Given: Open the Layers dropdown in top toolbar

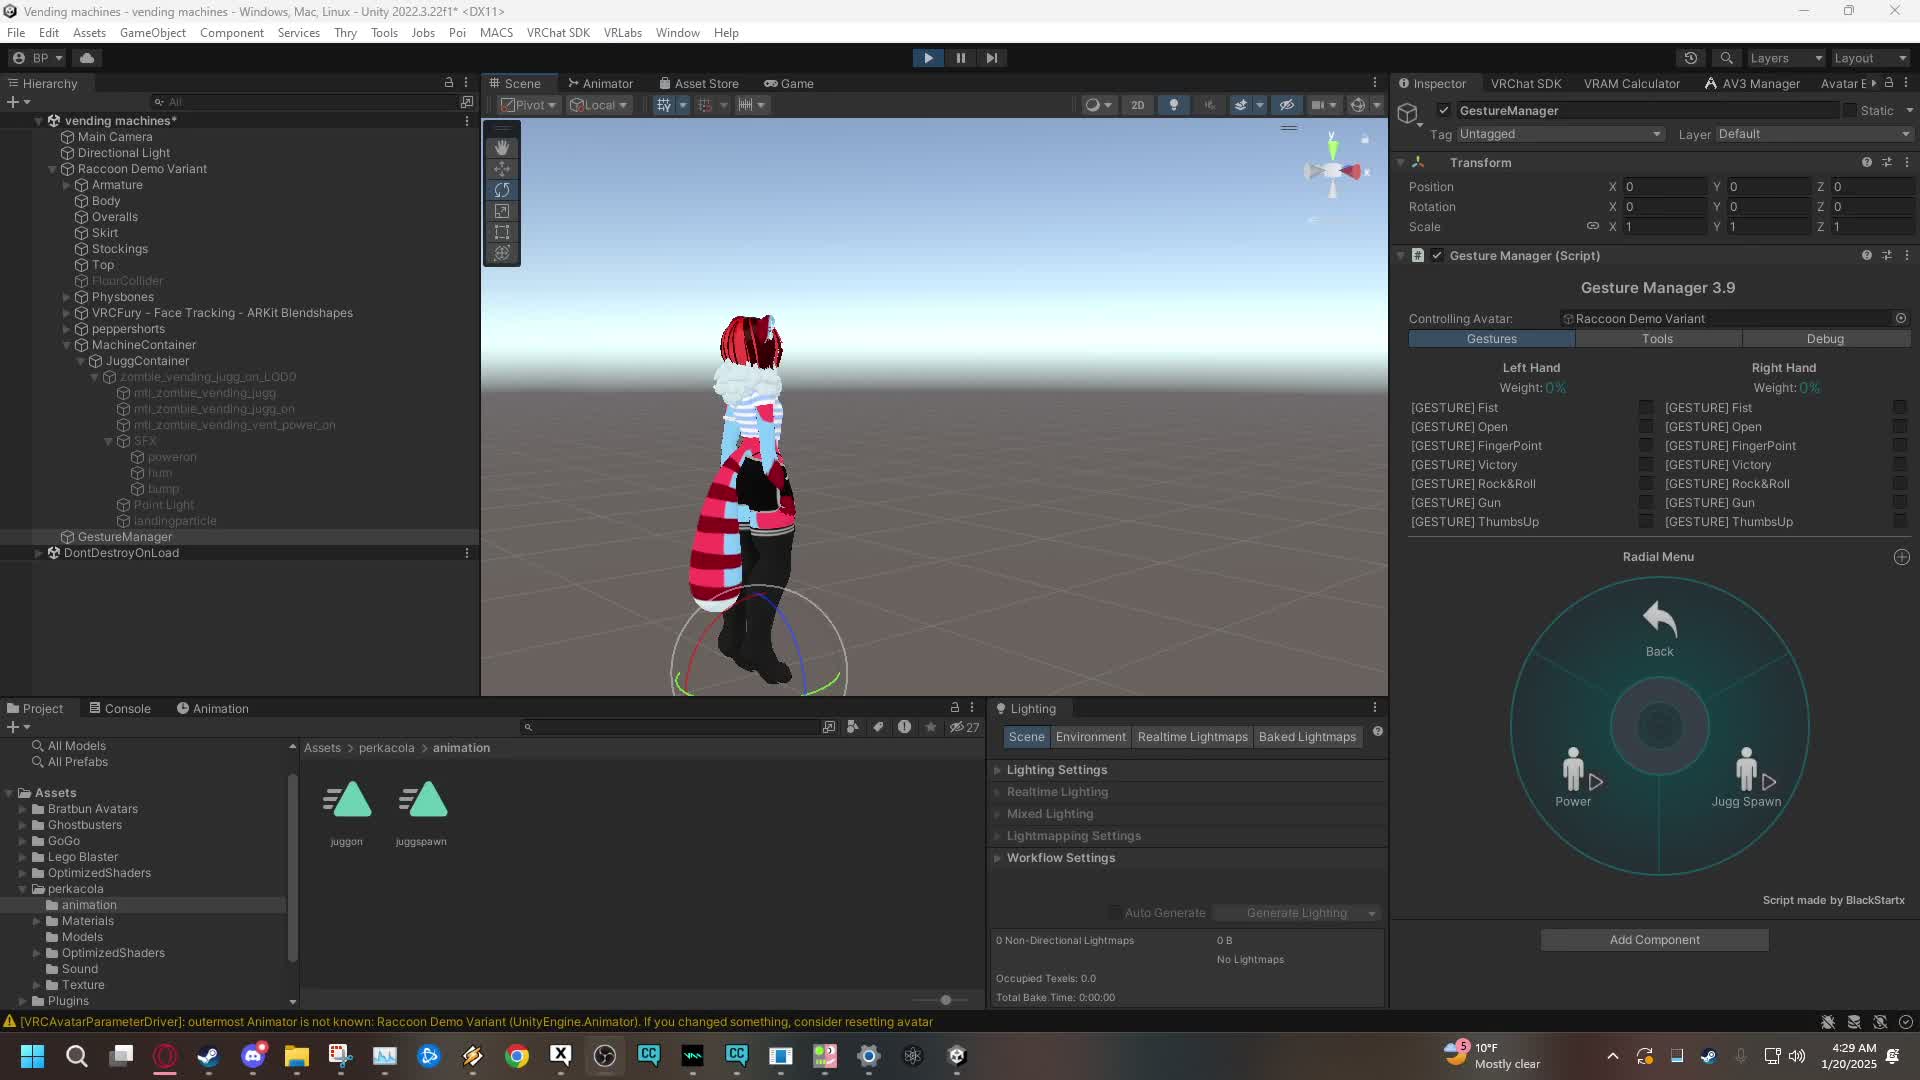Looking at the screenshot, I should 1786,58.
